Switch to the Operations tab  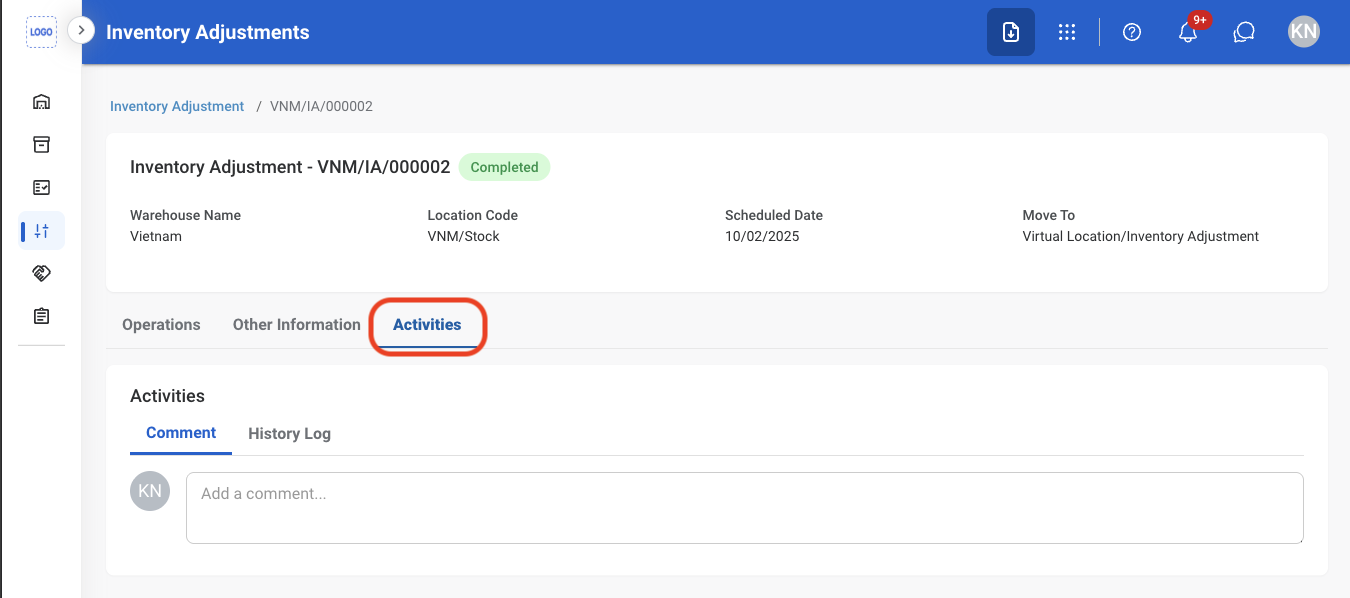161,325
